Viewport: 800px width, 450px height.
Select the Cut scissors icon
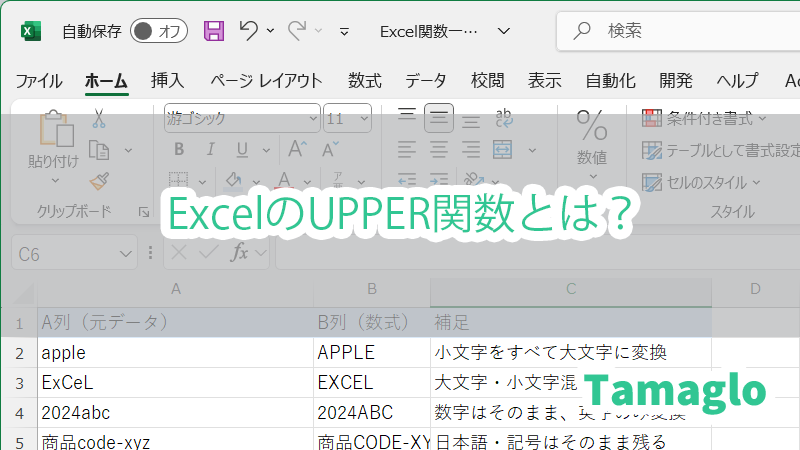(98, 118)
